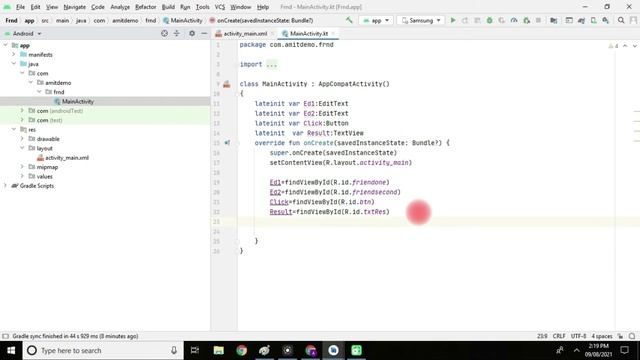Image resolution: width=640 pixels, height=360 pixels.
Task: Open Search Everywhere magnifier icon
Action: (621, 20)
